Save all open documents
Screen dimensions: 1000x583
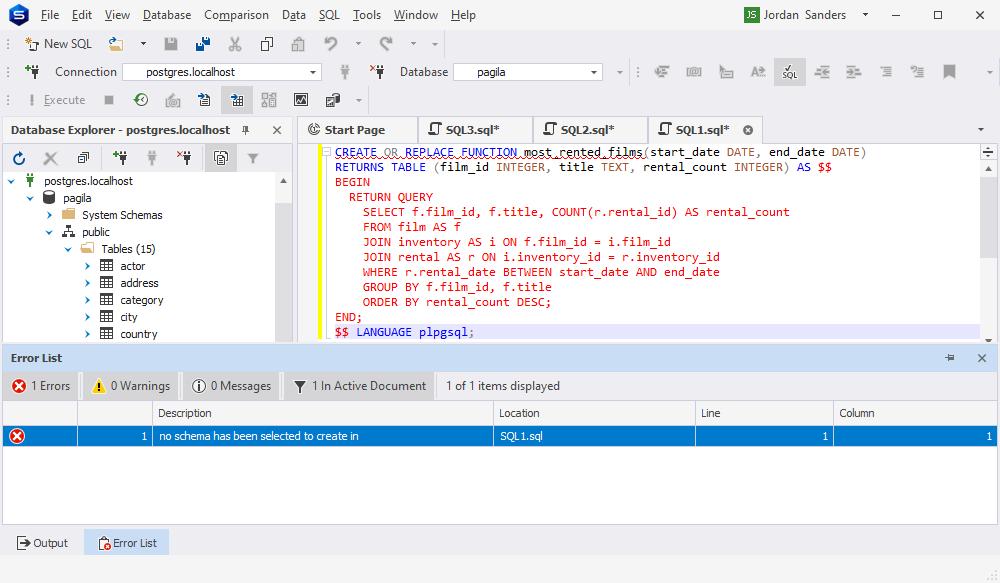[202, 44]
